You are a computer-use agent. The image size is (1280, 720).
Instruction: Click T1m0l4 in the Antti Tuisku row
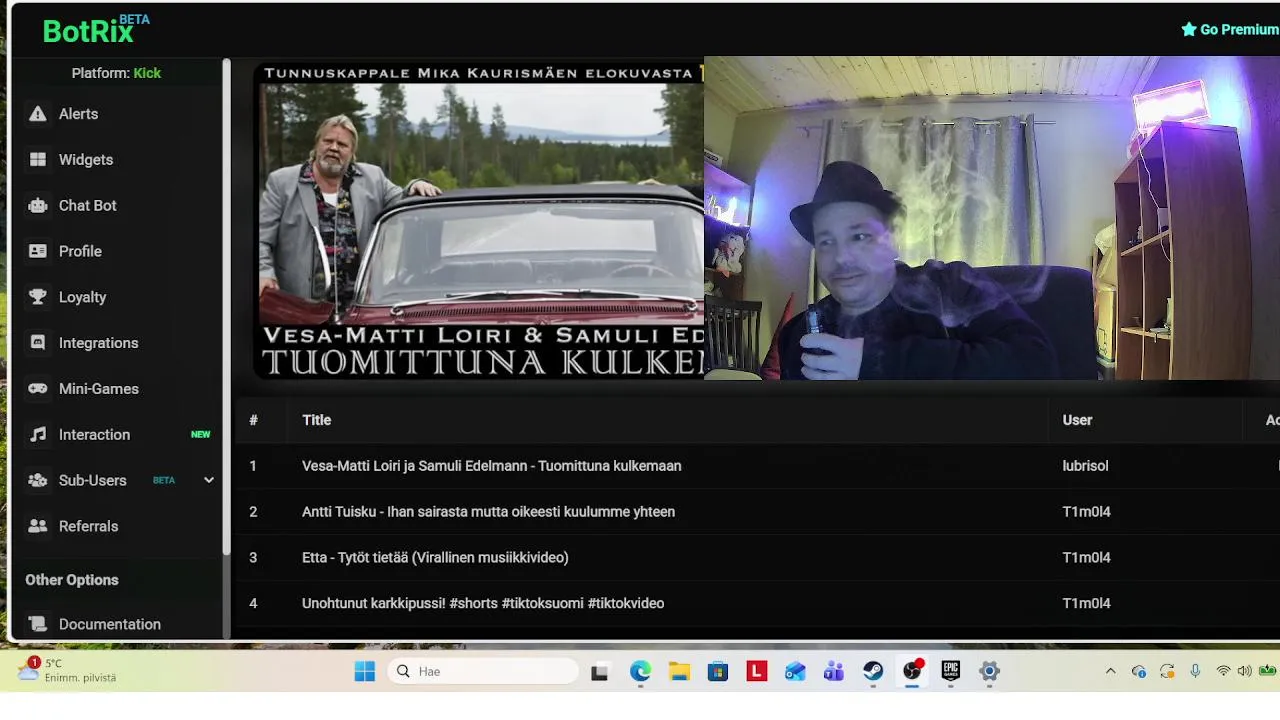coord(1086,512)
